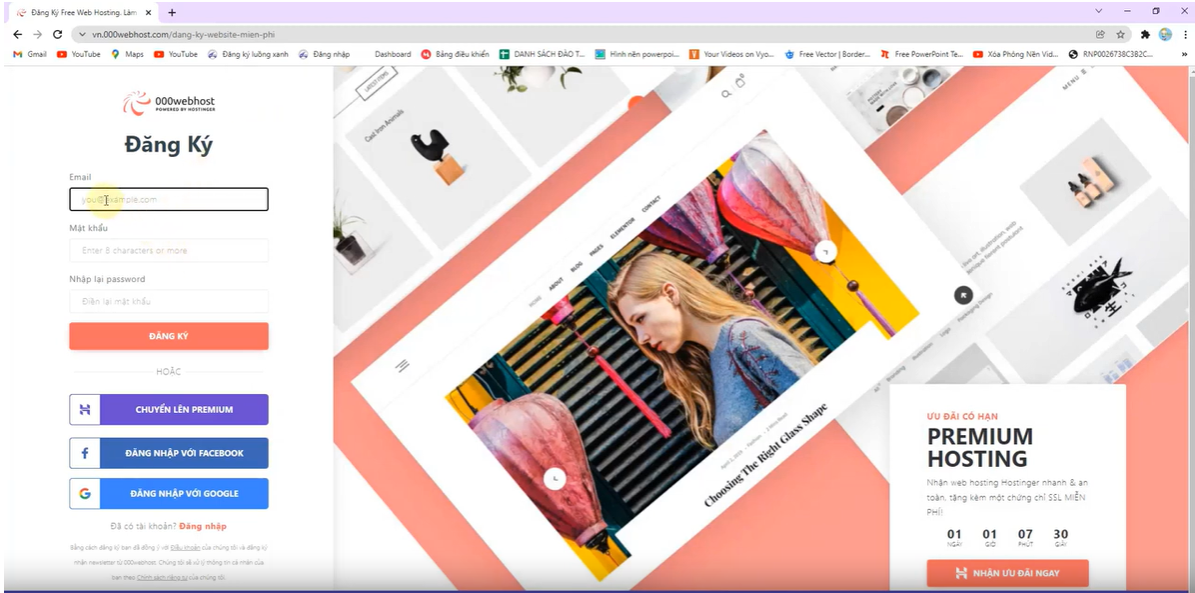1195x593 pixels.
Task: Click NHẬN ƯU ĐÃI NGAY offer button
Action: point(1007,573)
